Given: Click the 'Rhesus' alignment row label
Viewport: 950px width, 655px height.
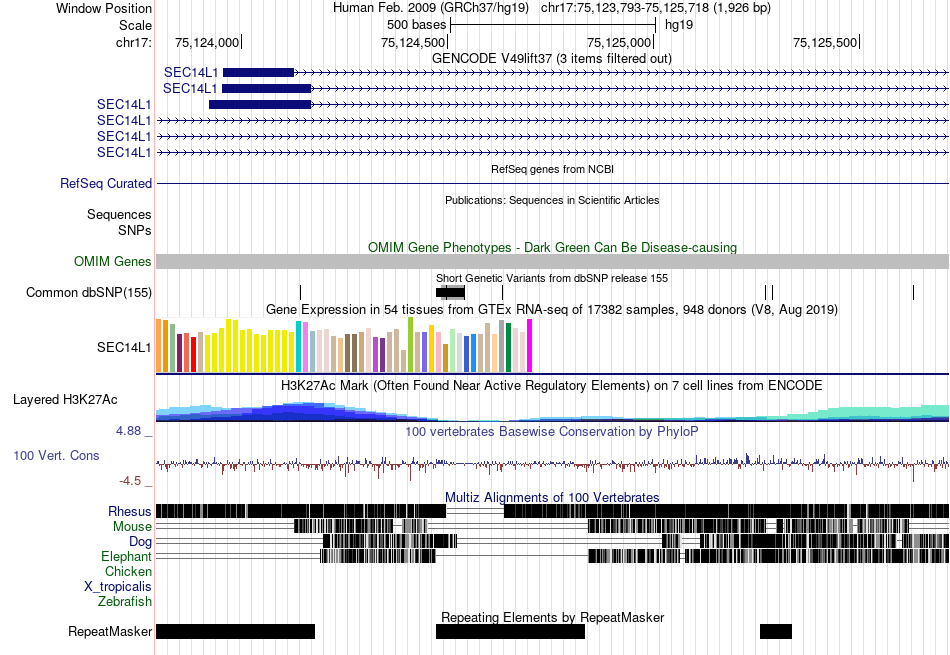Looking at the screenshot, I should pyautogui.click(x=130, y=511).
